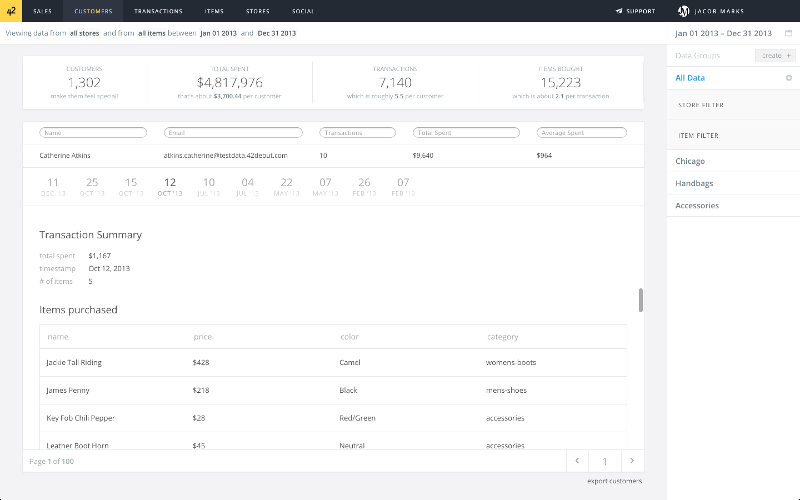Click the gear icon next to All Data
This screenshot has width=800, height=500.
789,78
